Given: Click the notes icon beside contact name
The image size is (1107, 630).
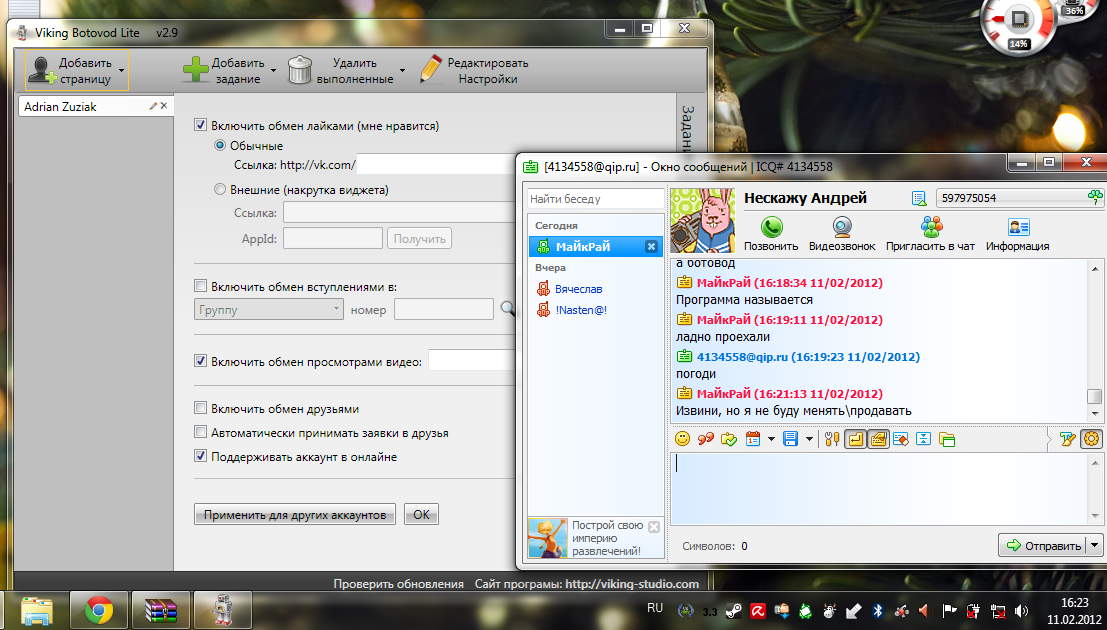Looking at the screenshot, I should click(x=918, y=198).
